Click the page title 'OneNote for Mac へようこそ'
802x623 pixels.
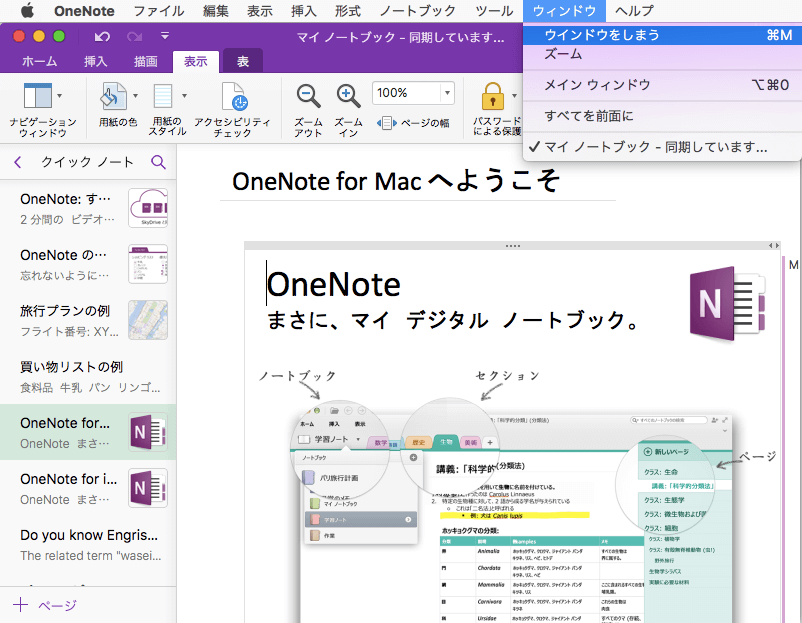point(396,182)
